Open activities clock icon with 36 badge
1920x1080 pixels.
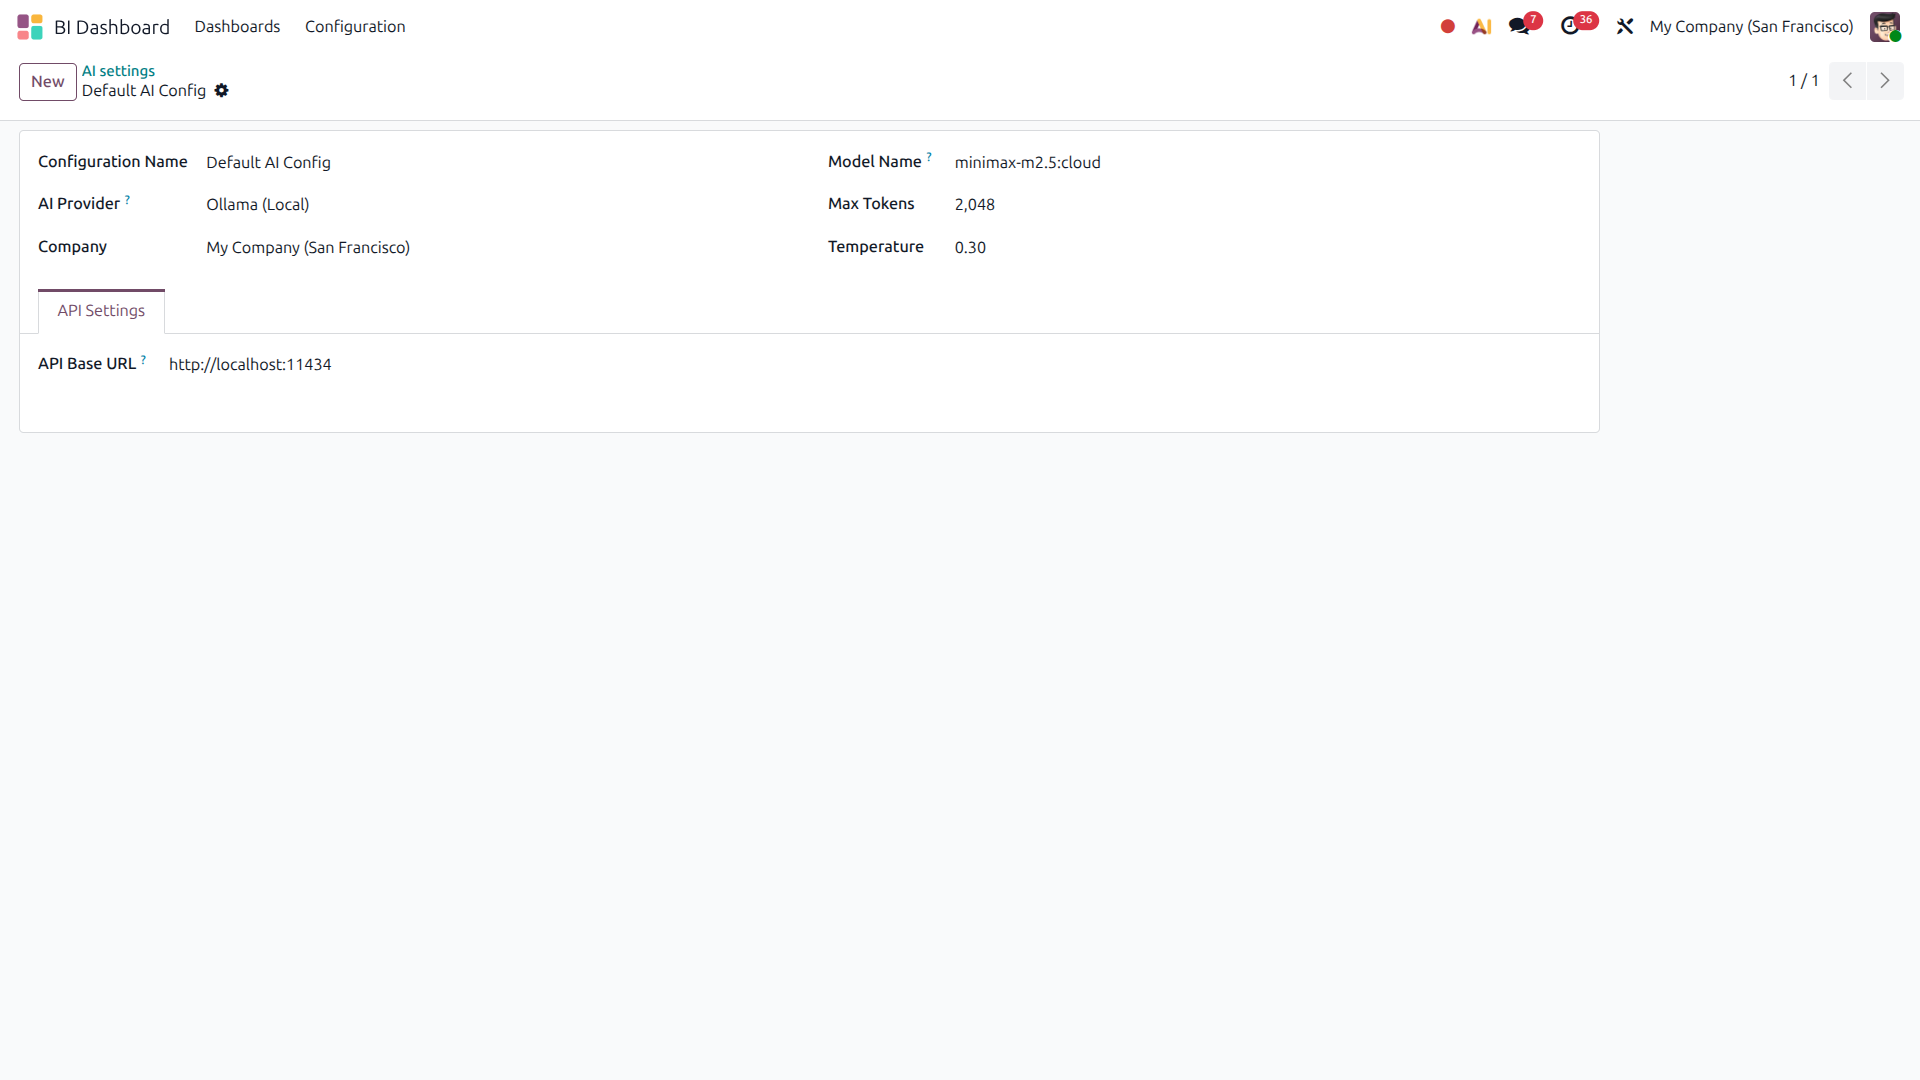(1577, 25)
